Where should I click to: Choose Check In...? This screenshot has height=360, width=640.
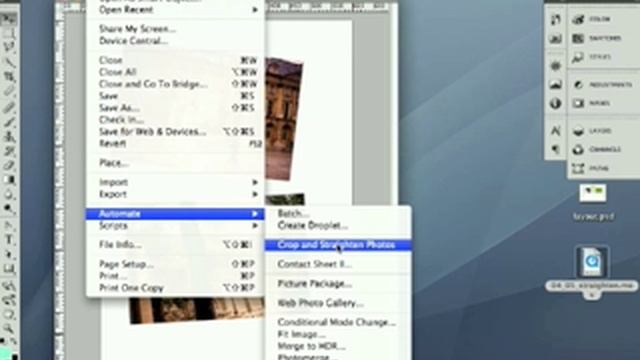175,120
